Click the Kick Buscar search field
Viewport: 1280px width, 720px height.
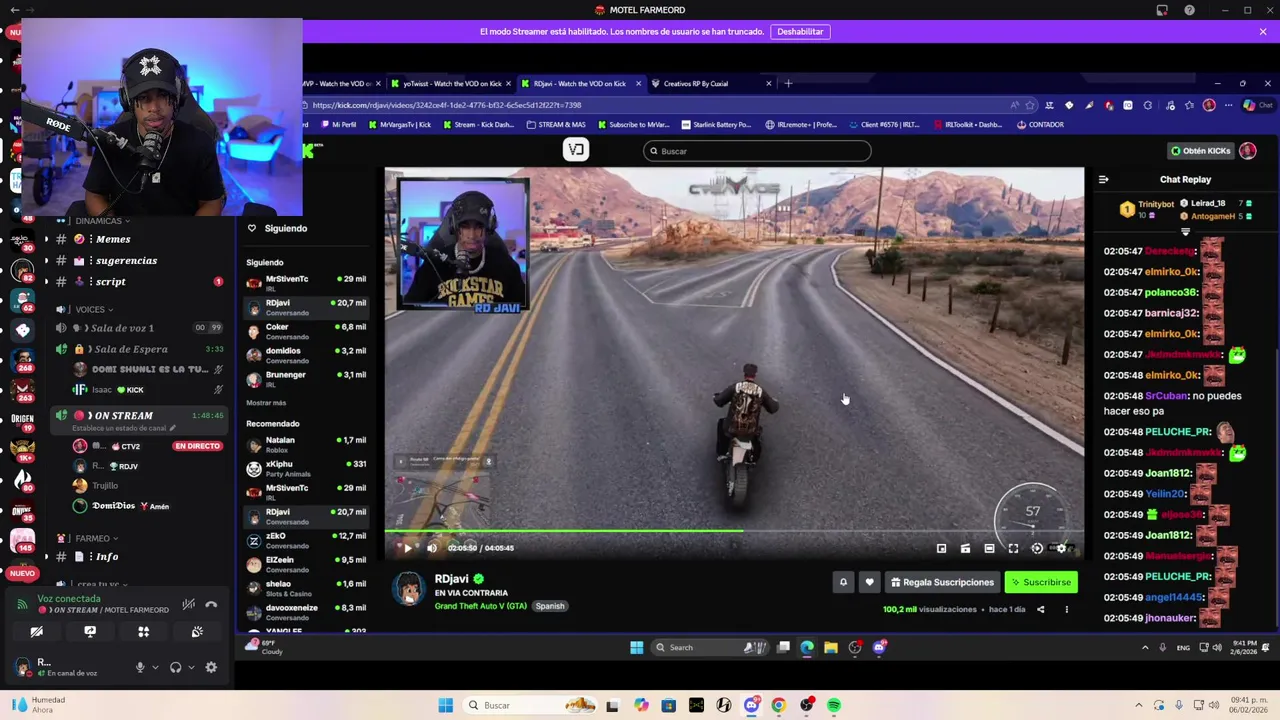pyautogui.click(x=757, y=151)
